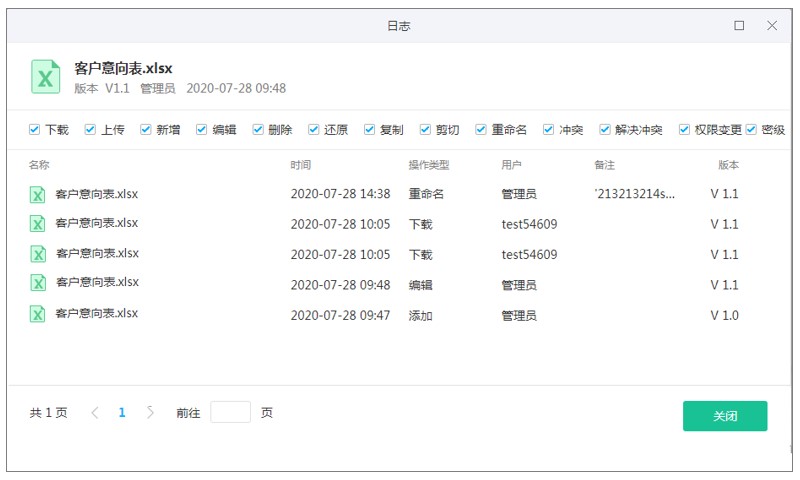Viewport: 800px width, 480px height.
Task: Select the V 1.0 添加 log entry row
Action: tap(400, 315)
